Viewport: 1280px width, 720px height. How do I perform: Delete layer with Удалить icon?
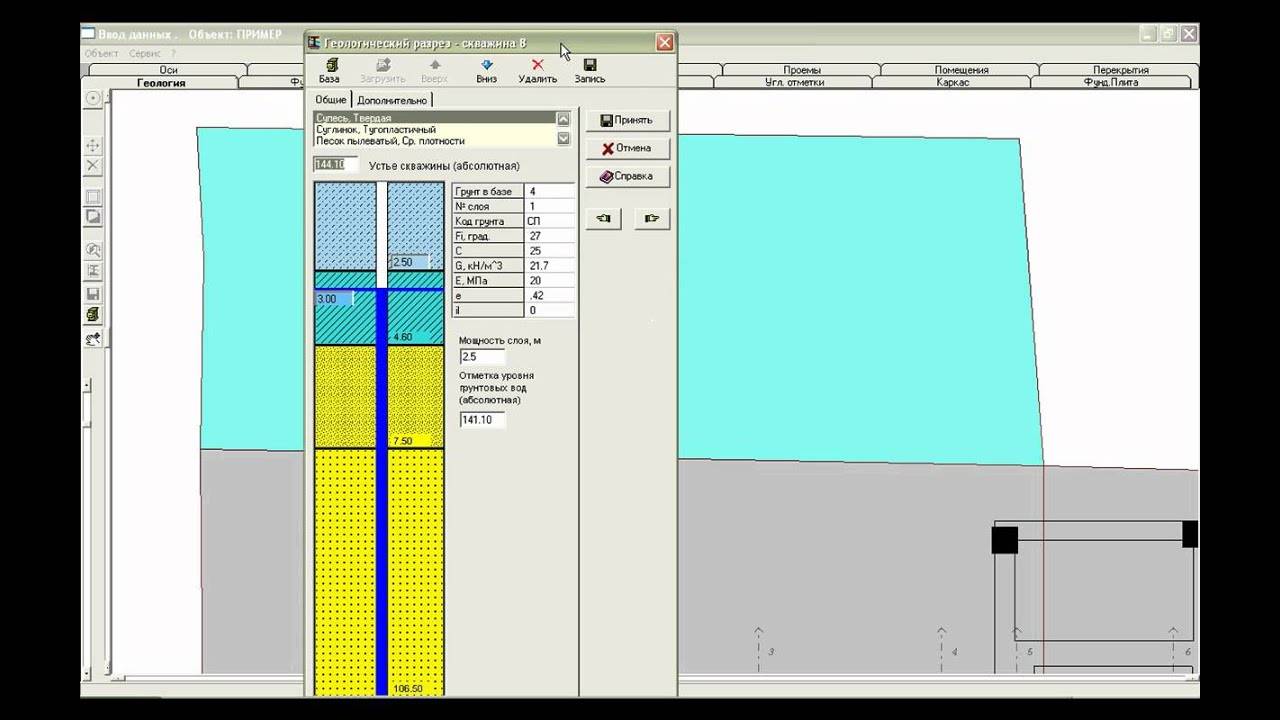(x=538, y=70)
